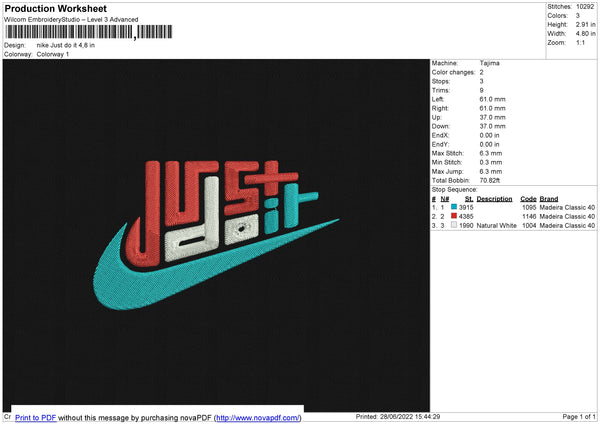
Task: Click the Print to PDF link
Action: (36, 417)
